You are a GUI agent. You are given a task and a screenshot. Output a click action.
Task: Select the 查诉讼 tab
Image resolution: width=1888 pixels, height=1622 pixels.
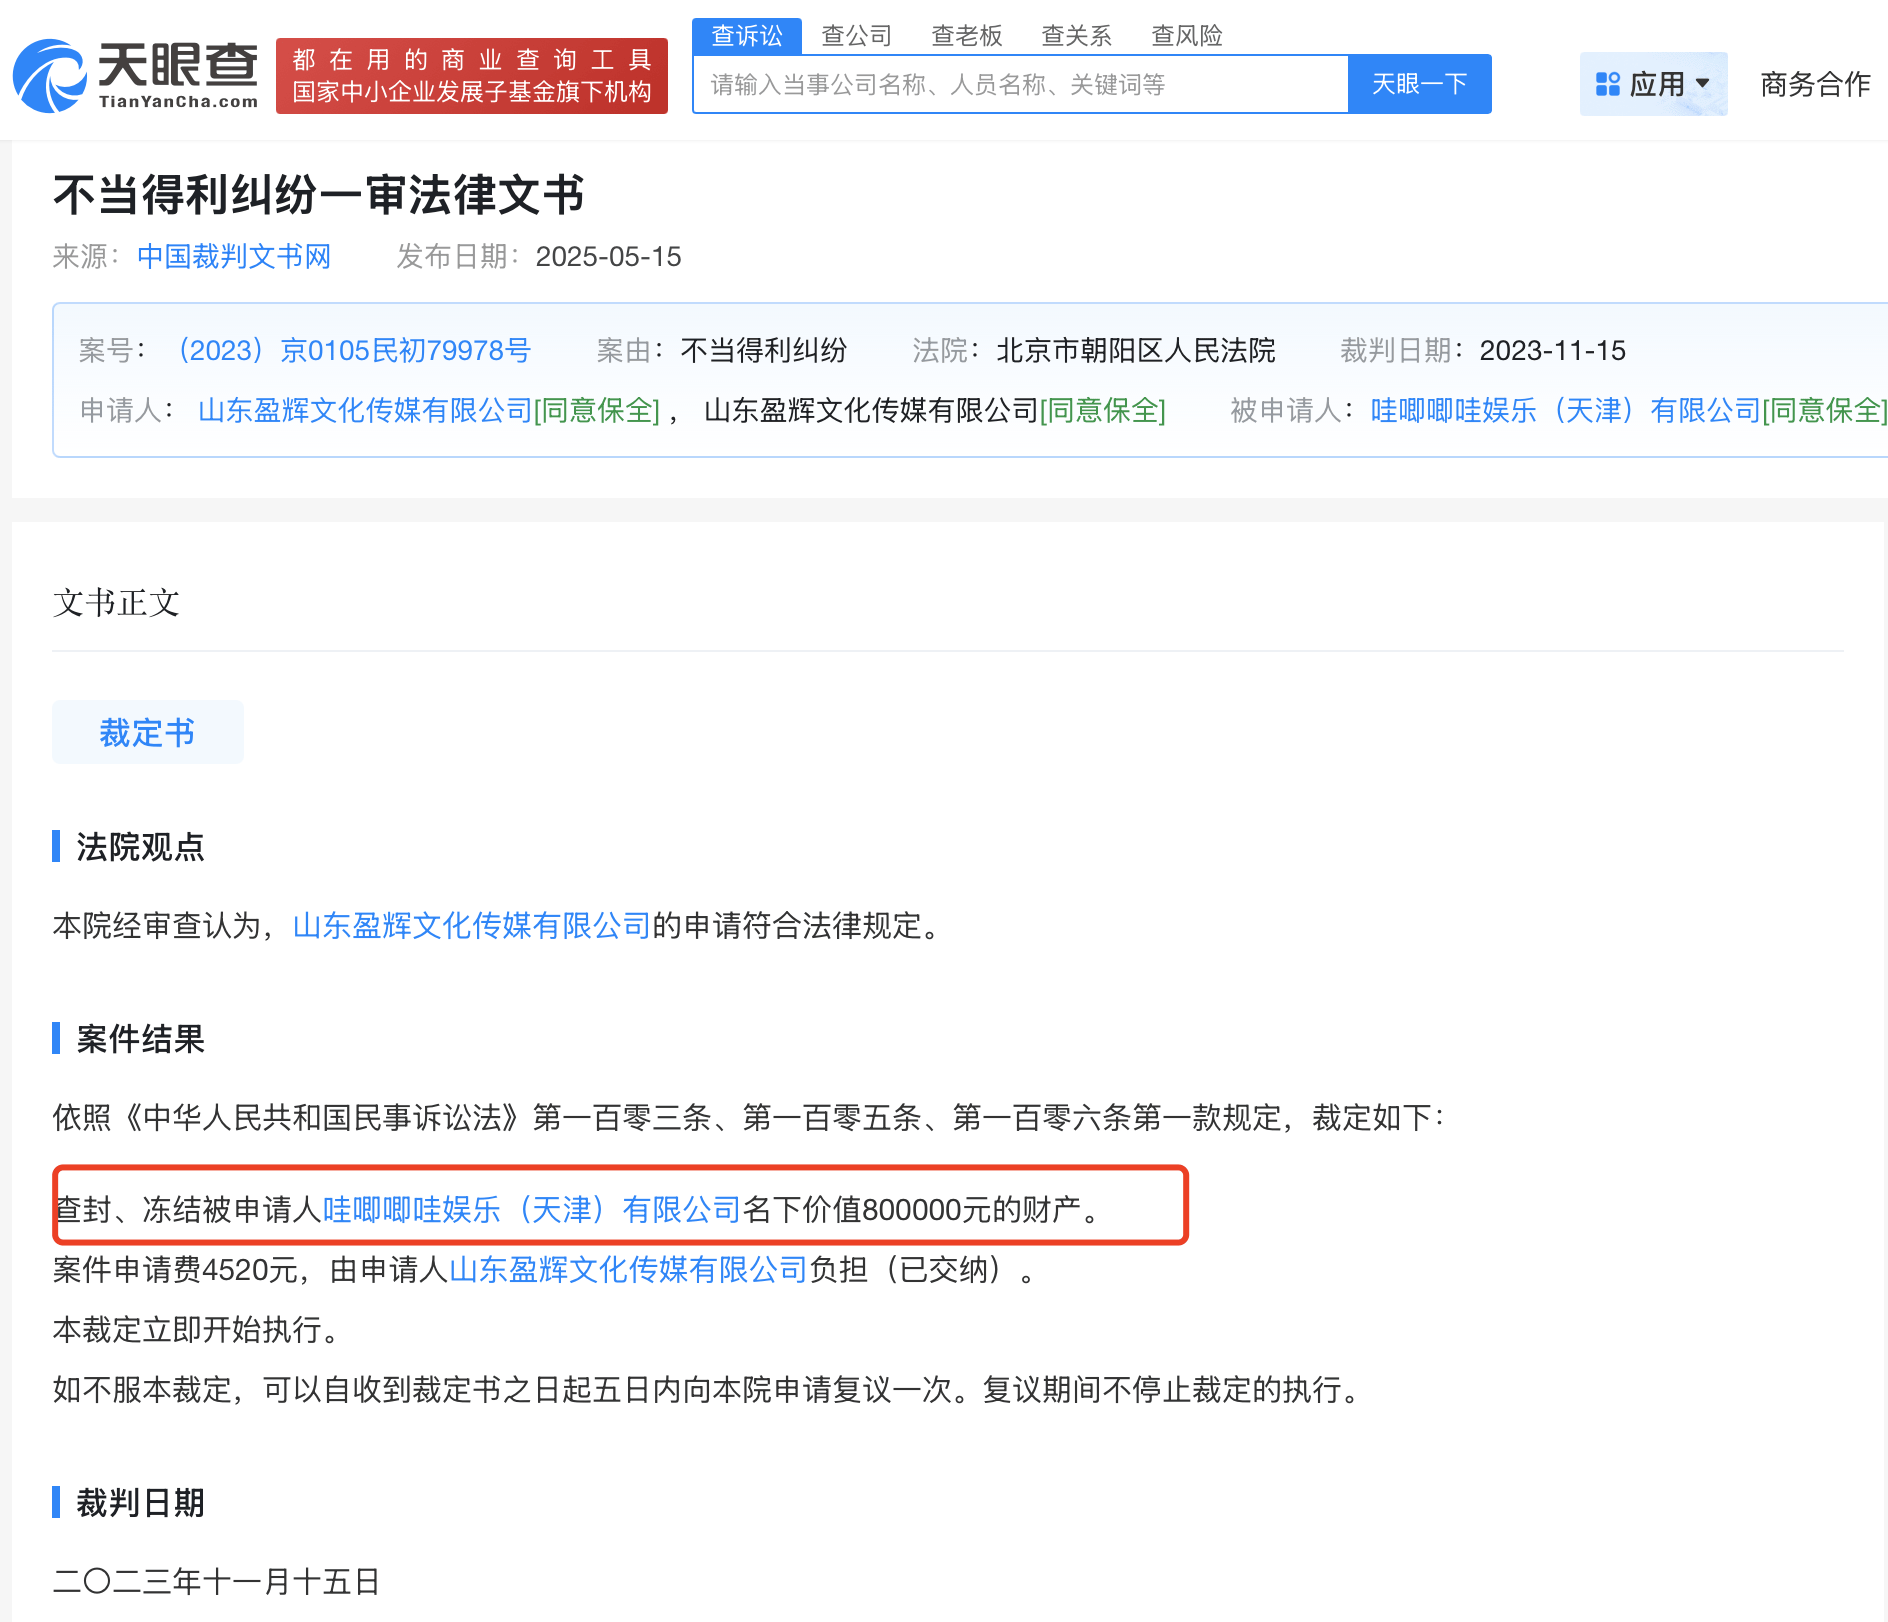click(747, 36)
